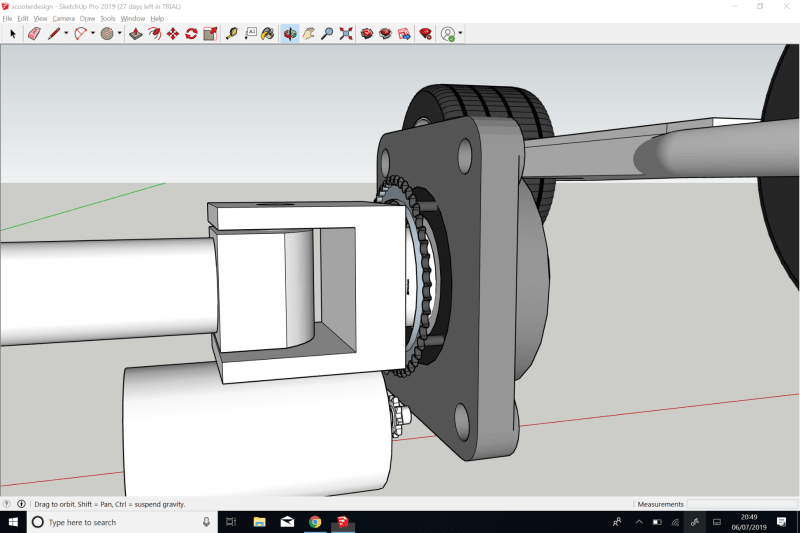Expand the Shapes tool dropdown arrow

tap(119, 34)
